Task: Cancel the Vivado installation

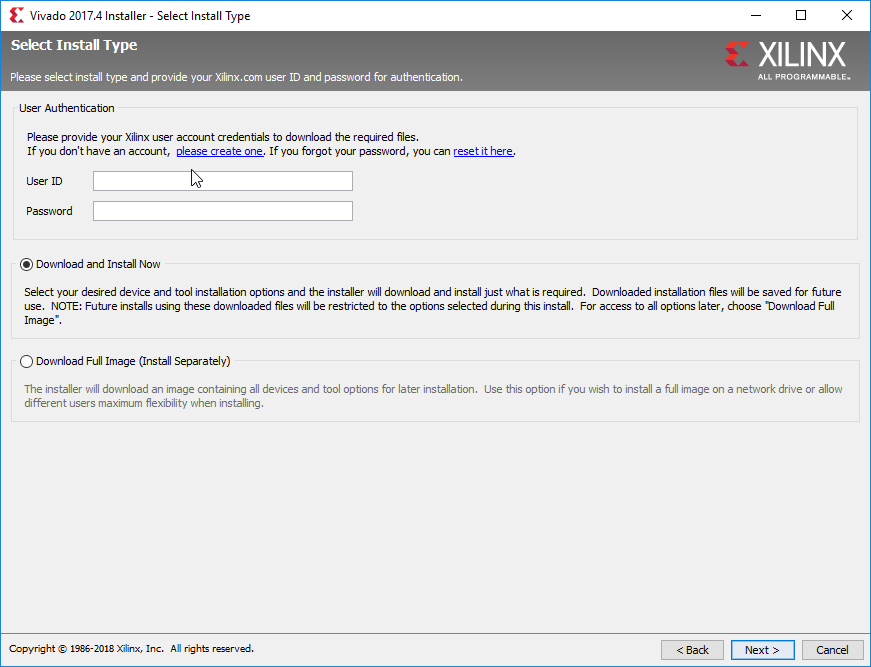Action: coord(832,650)
